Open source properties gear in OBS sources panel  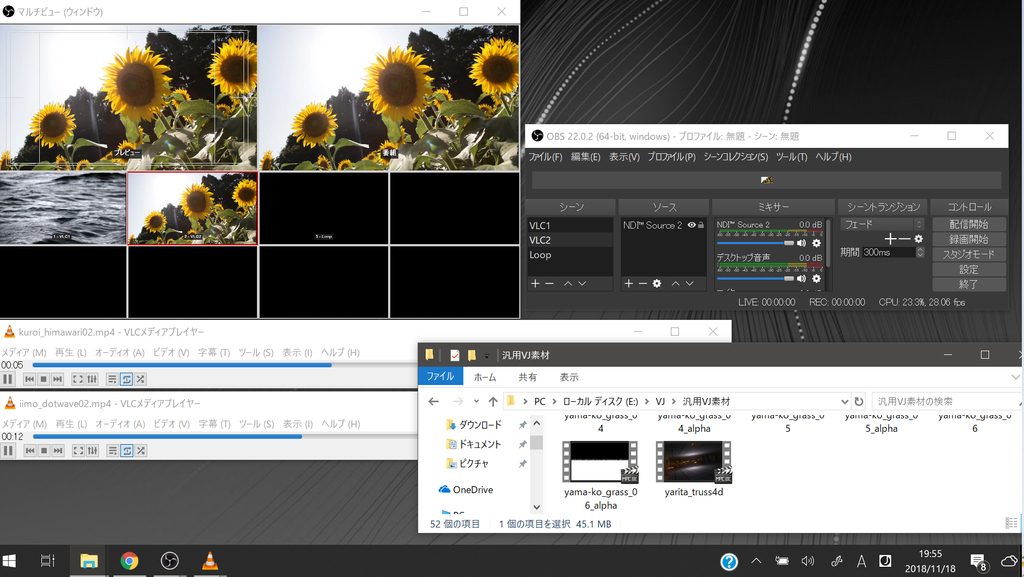click(657, 283)
